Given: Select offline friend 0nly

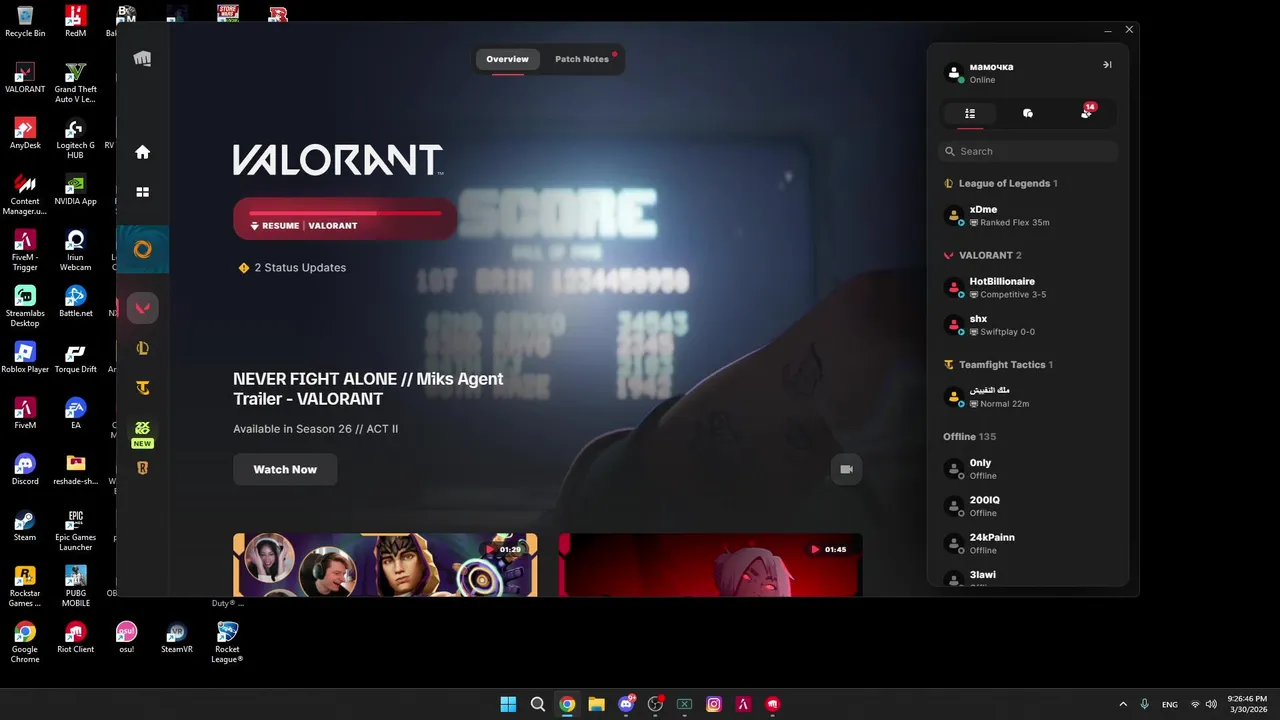Looking at the screenshot, I should click(x=1028, y=469).
